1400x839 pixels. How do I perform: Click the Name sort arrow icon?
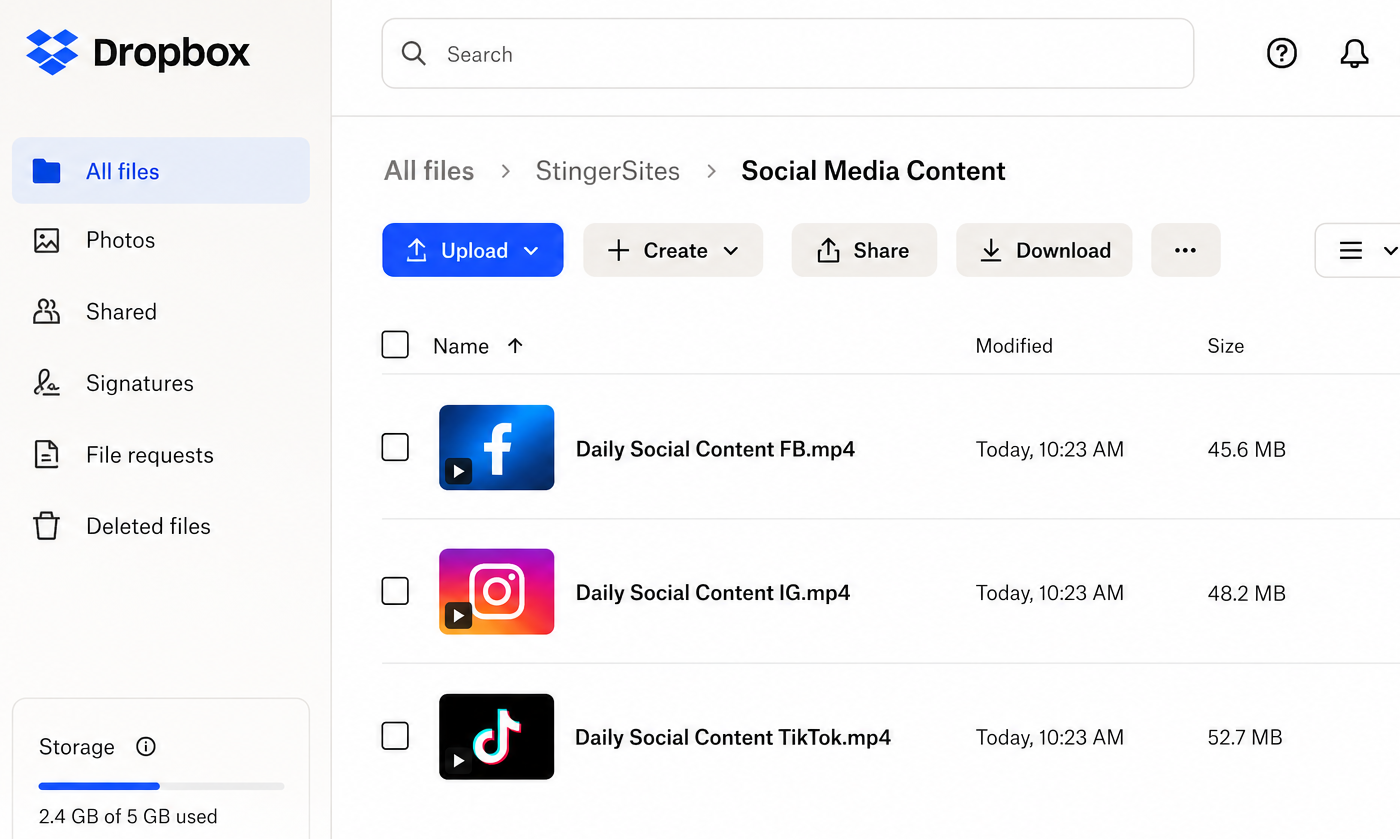[x=515, y=346]
